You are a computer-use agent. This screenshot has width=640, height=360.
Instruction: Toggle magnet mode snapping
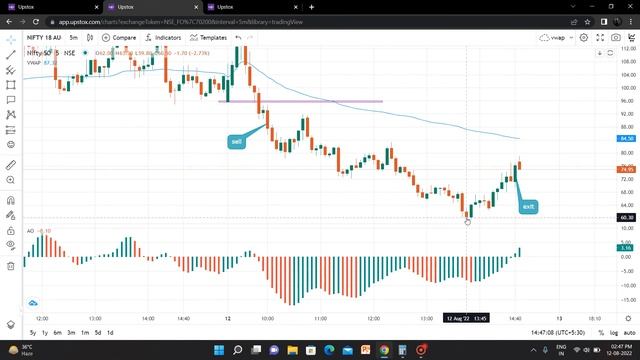pos(11,200)
